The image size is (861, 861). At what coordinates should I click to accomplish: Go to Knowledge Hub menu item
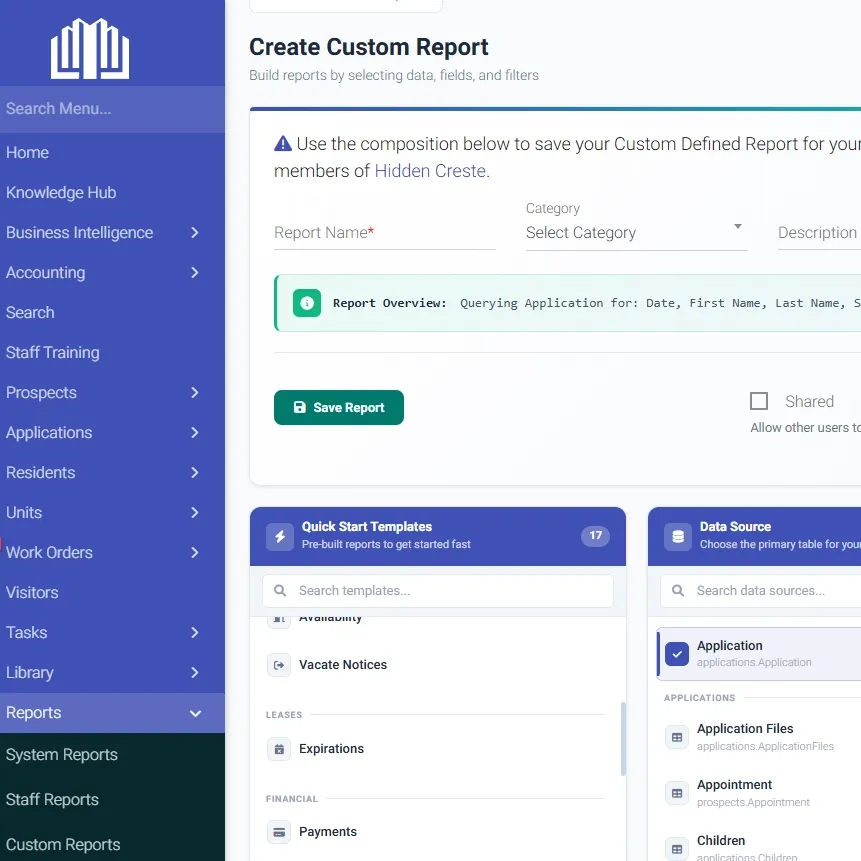pyautogui.click(x=61, y=193)
